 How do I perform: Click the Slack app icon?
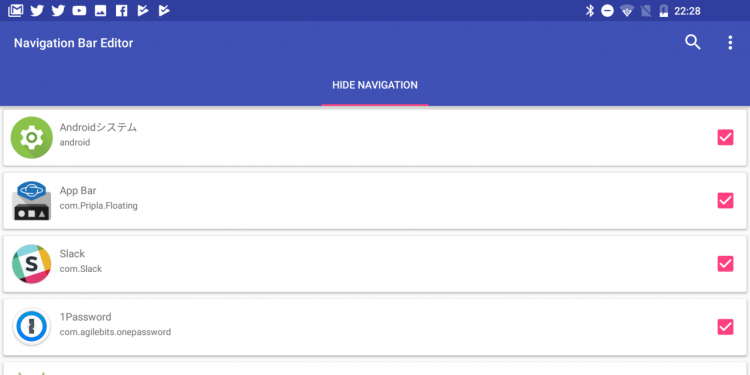[32, 264]
